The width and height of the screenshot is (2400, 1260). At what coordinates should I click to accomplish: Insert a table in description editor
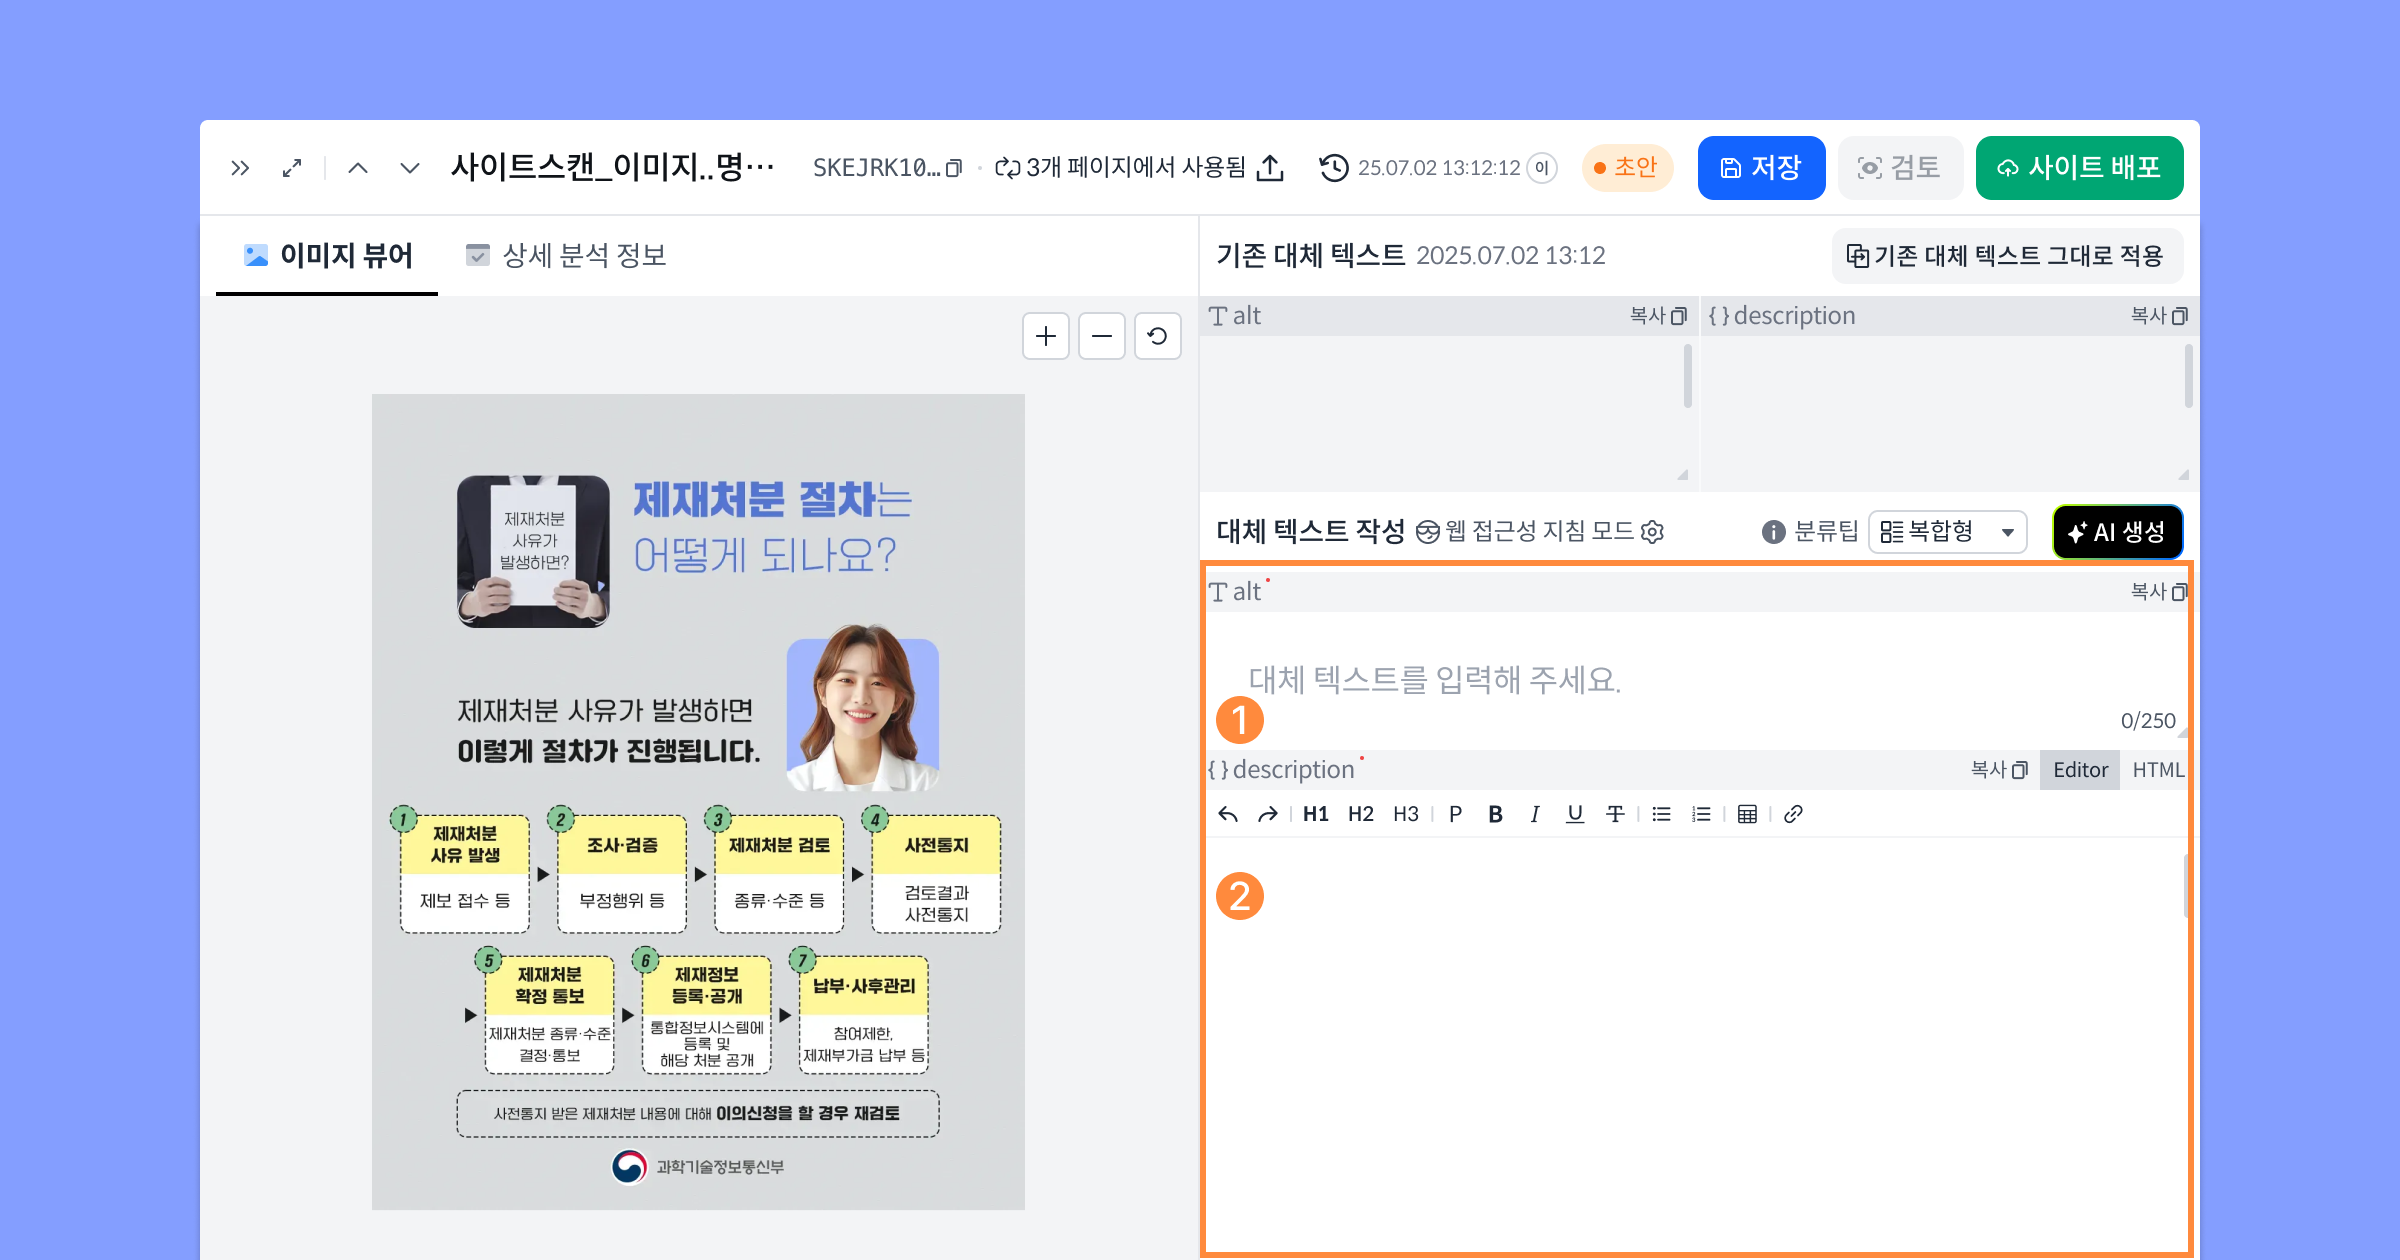[x=1747, y=814]
